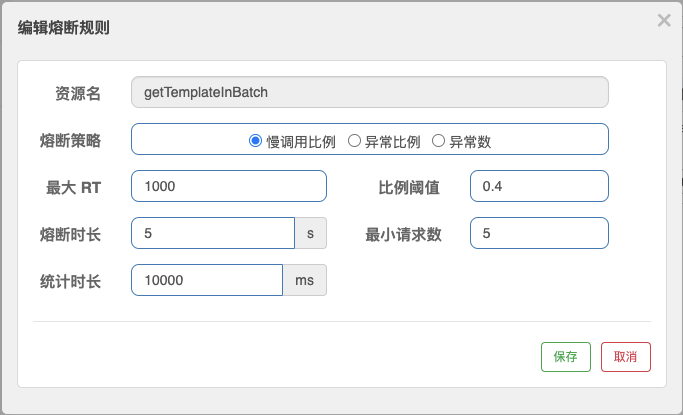Close the dialog with the X icon
The width and height of the screenshot is (683, 415).
664,20
